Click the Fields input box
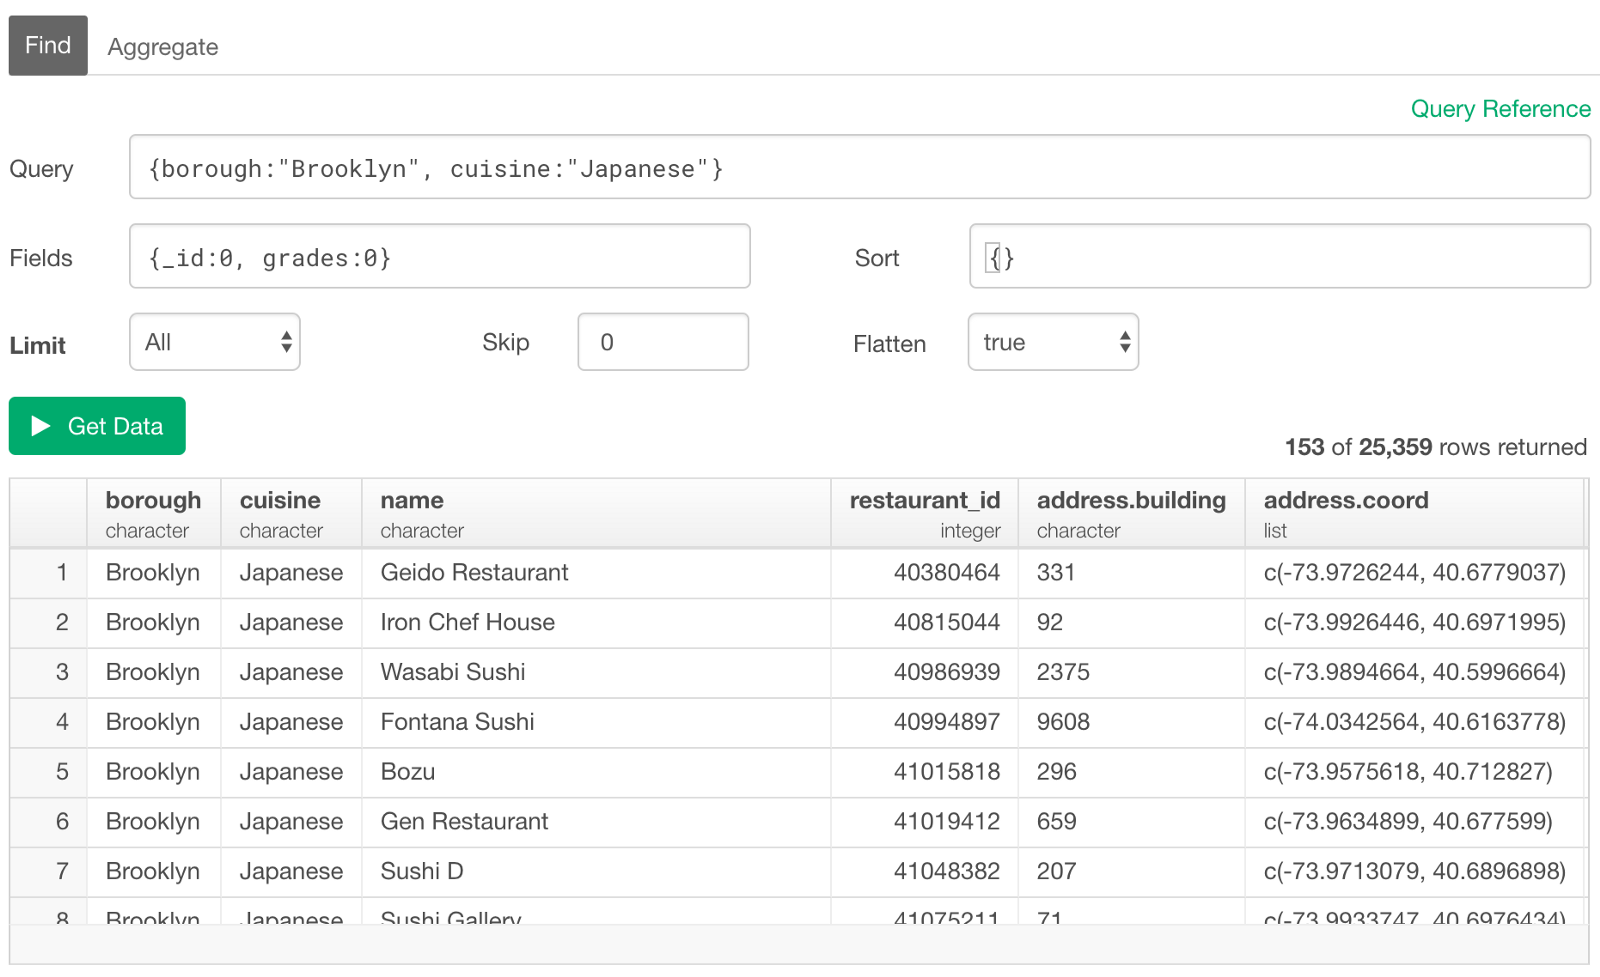Viewport: 1600px width, 977px height. tap(440, 256)
